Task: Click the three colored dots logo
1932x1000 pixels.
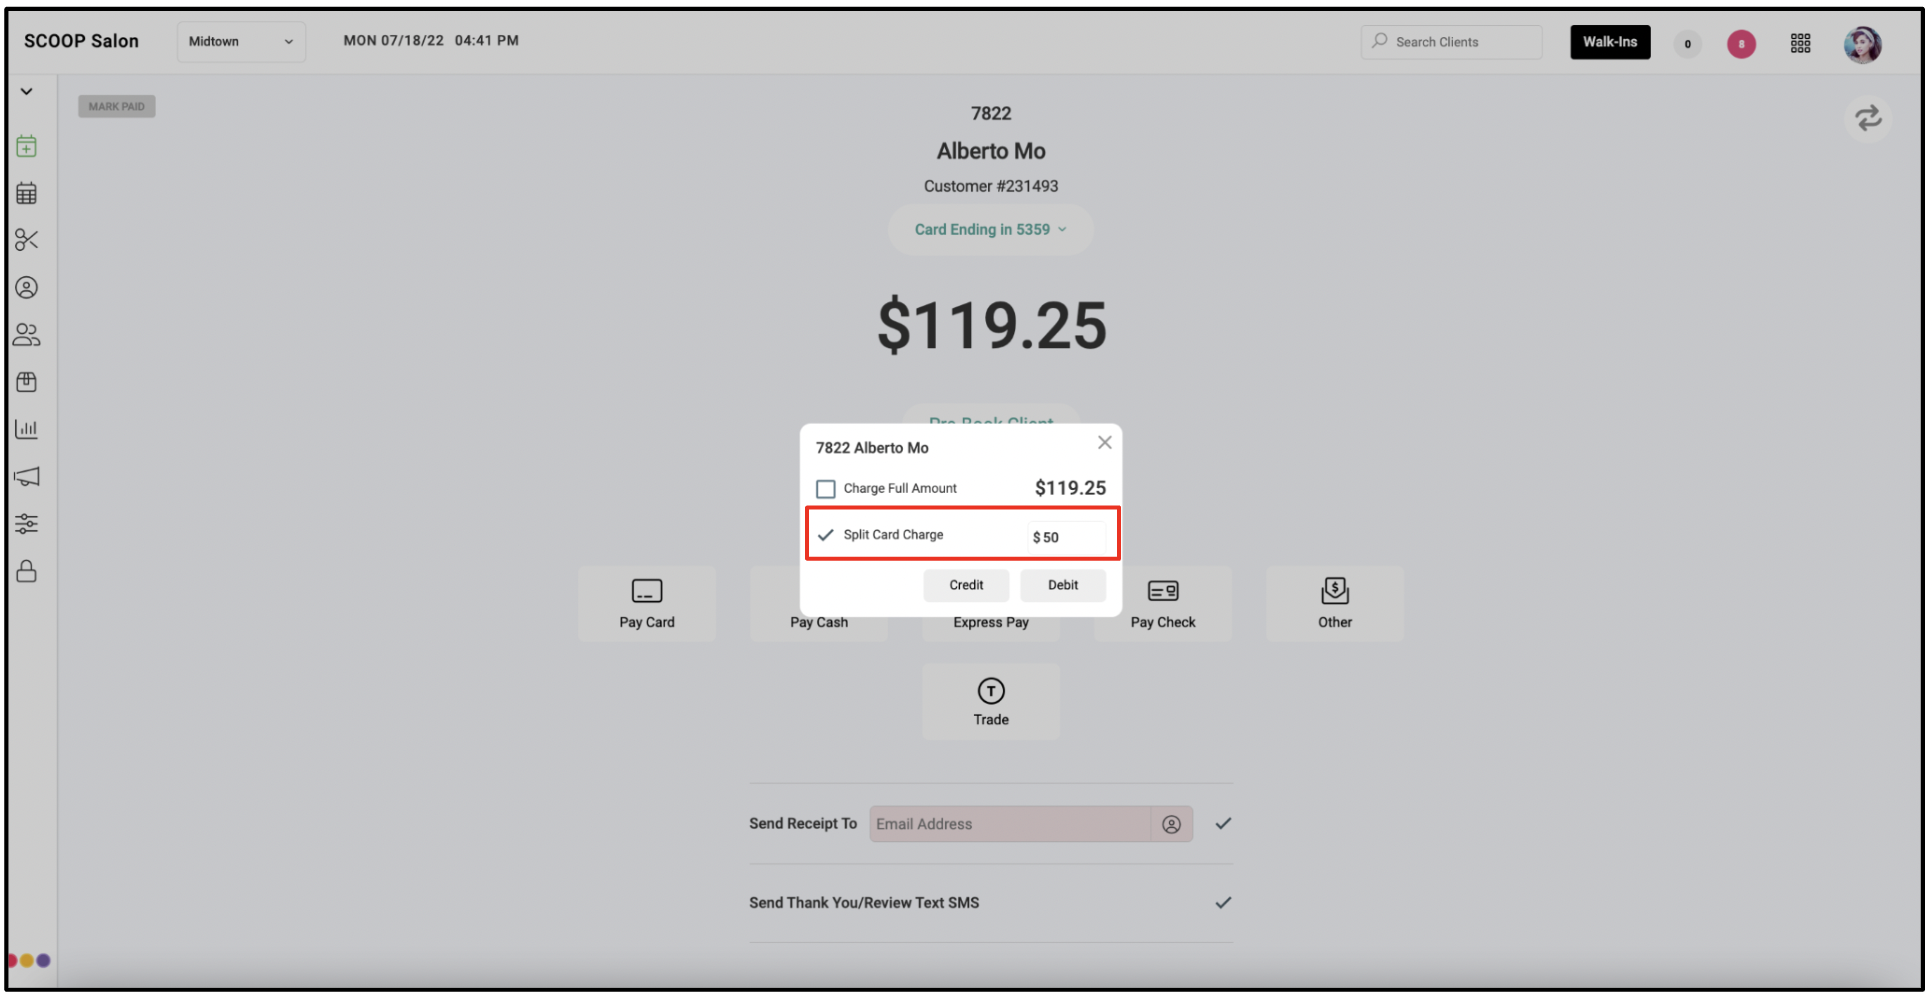Action: 29,960
